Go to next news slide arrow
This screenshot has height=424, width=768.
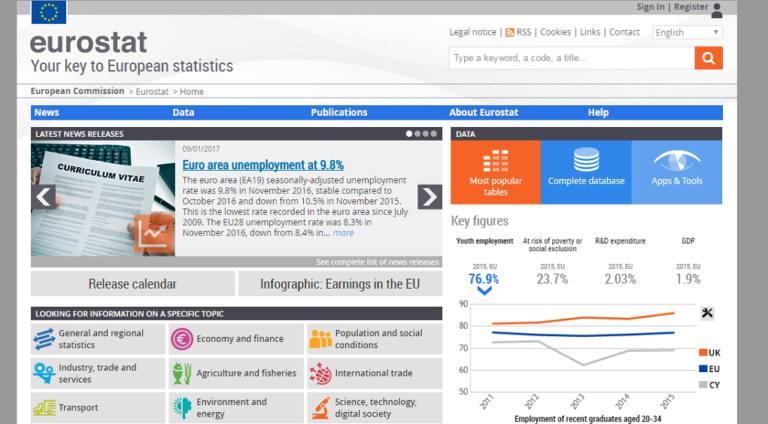tap(430, 197)
